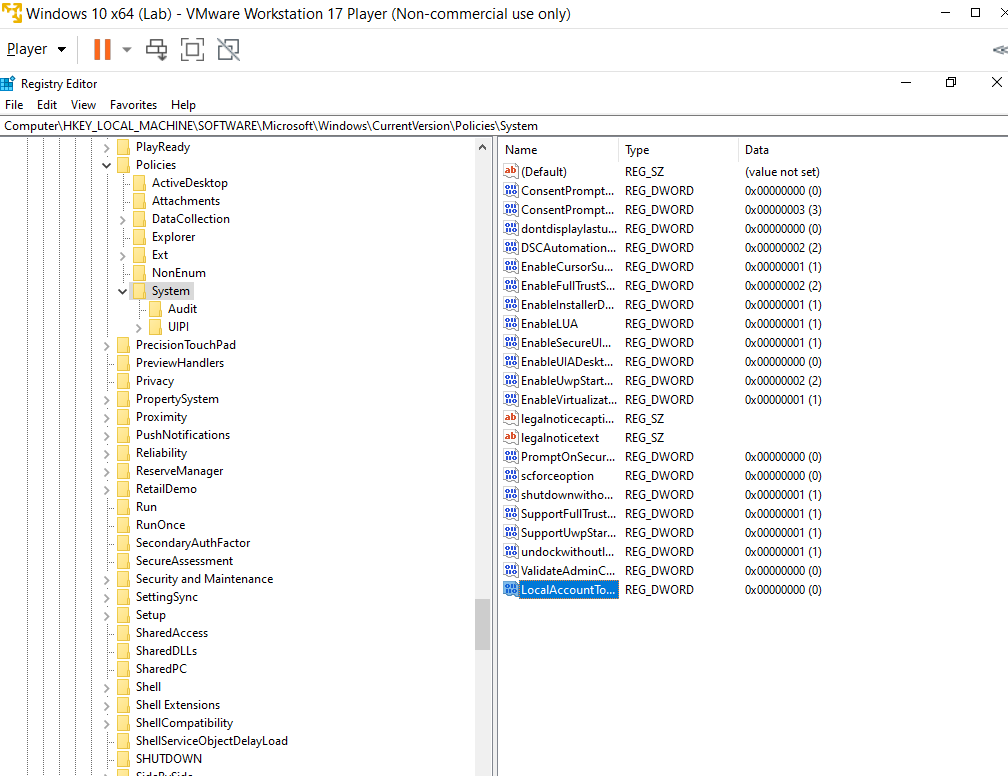Image resolution: width=1008 pixels, height=776 pixels.
Task: Select the NonEnum key
Action: pyautogui.click(x=179, y=273)
